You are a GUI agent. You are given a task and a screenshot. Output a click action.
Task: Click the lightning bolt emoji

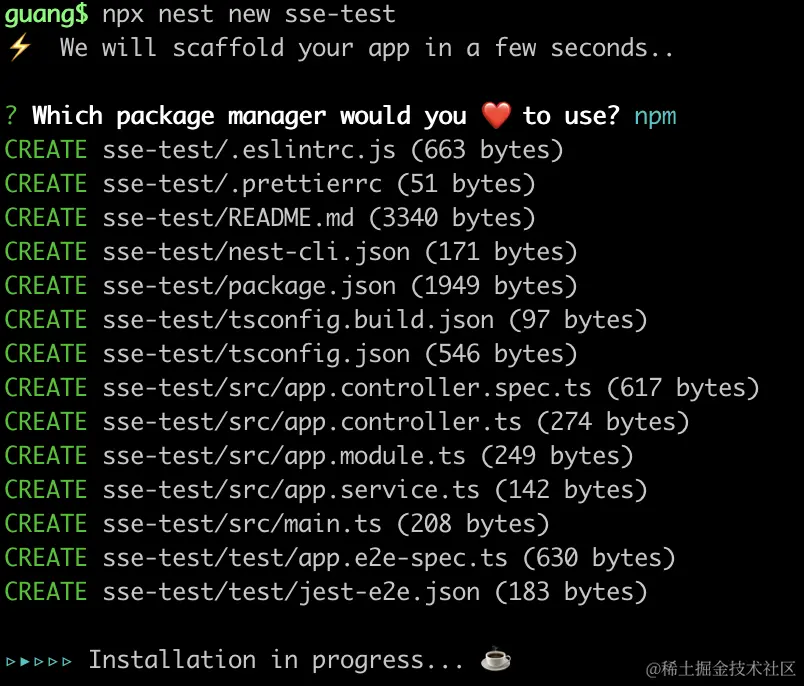19,48
